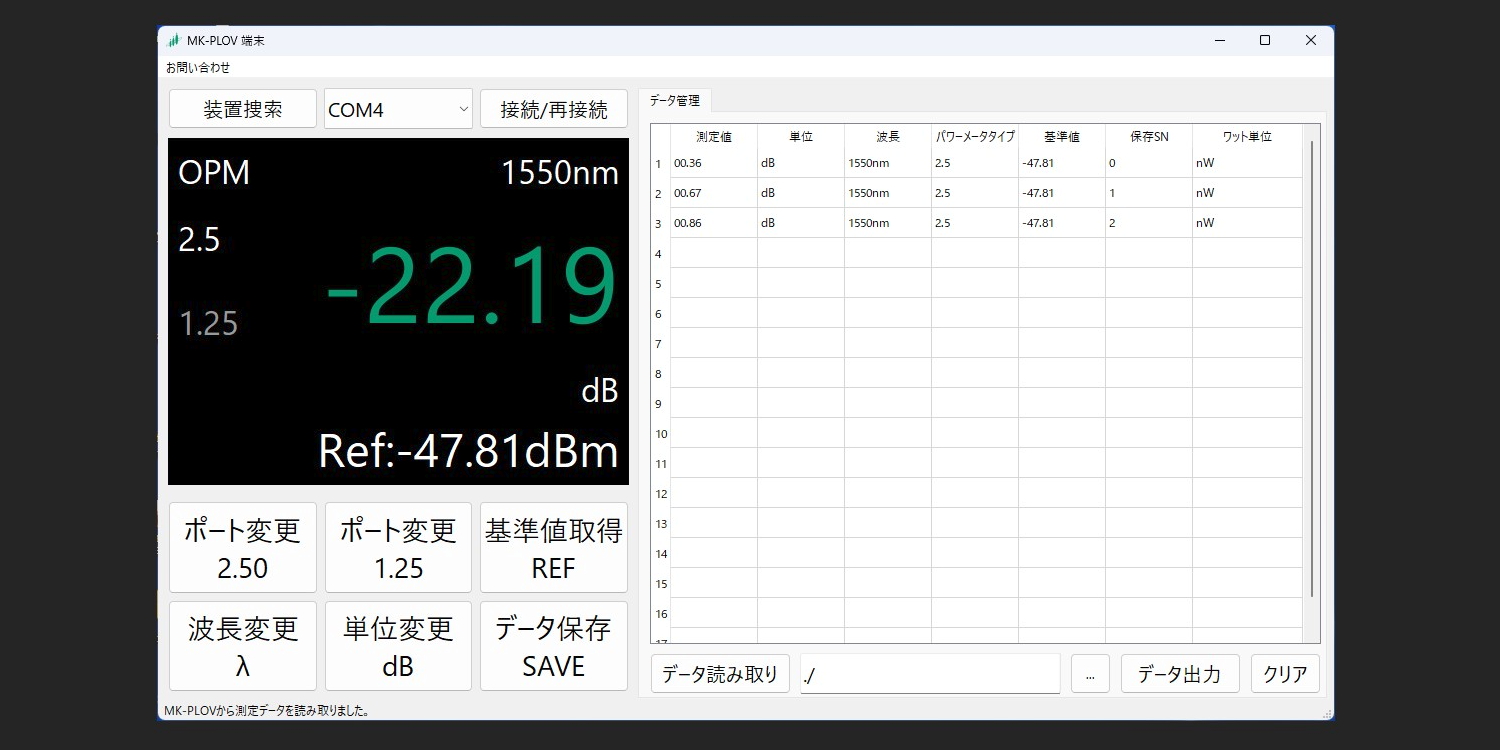
Task: Click the クリア button
Action: 1285,674
